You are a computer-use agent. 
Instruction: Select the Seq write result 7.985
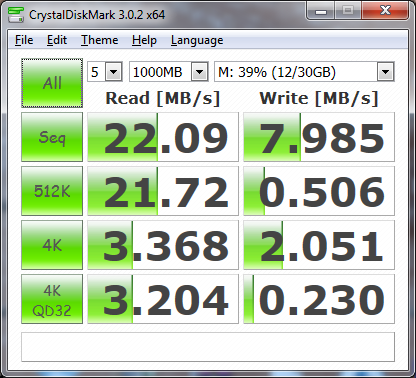click(x=319, y=137)
